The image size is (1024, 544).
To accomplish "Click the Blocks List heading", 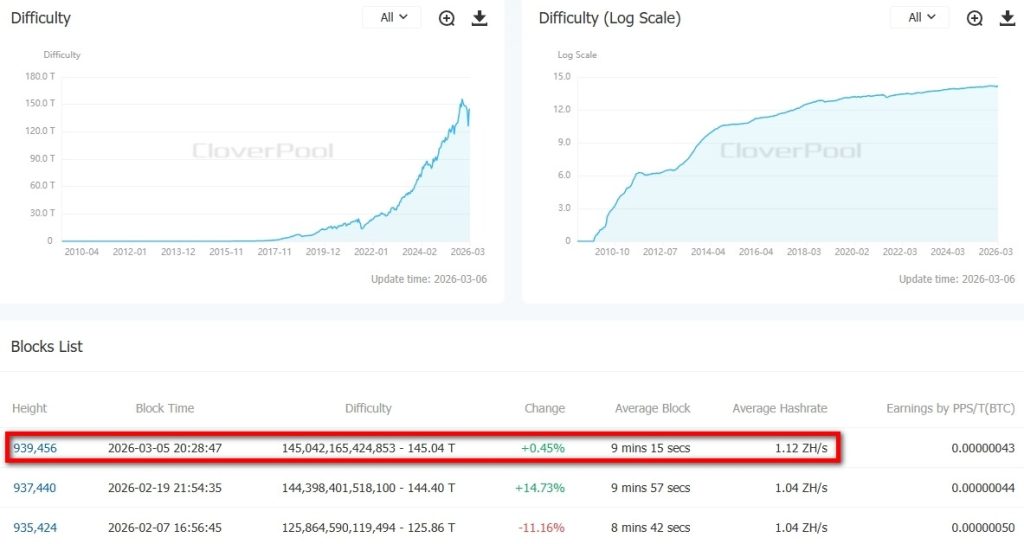I will (47, 347).
